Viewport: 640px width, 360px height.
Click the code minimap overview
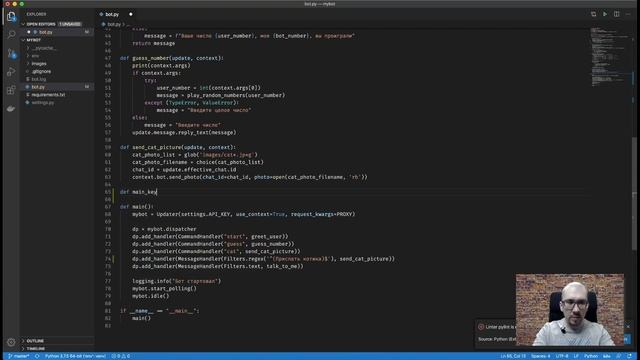coord(610,56)
